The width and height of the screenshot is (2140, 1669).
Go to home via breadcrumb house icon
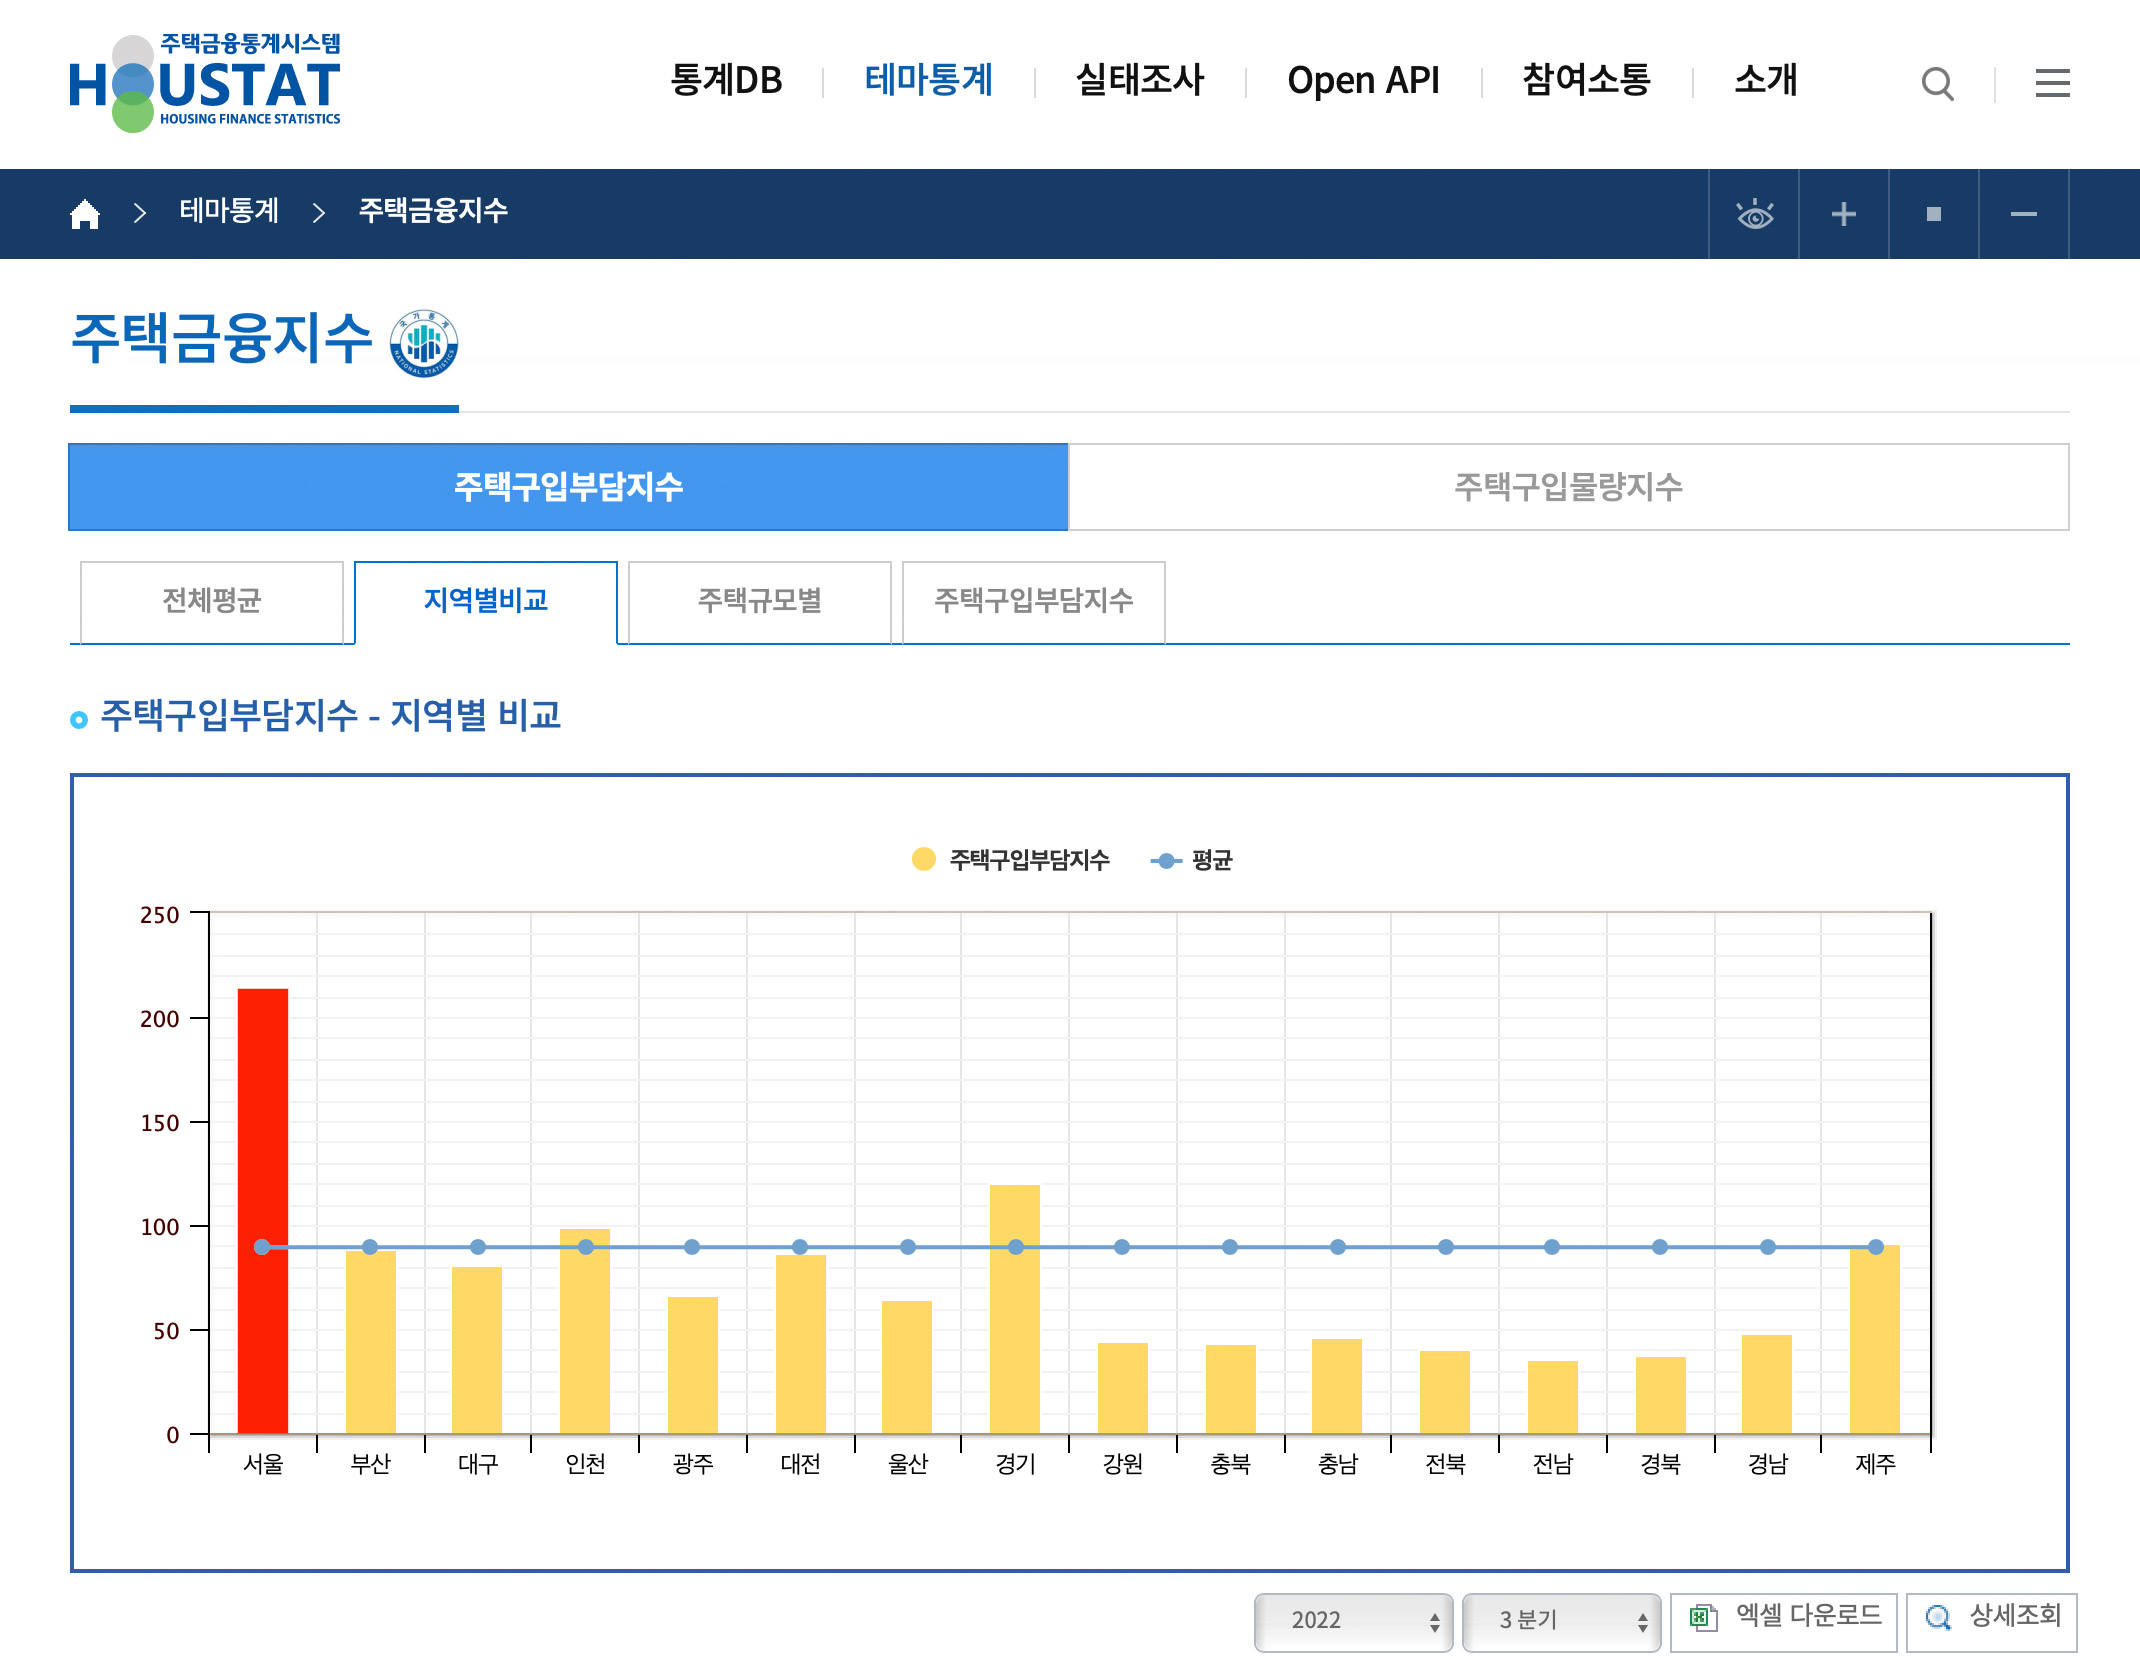[85, 213]
